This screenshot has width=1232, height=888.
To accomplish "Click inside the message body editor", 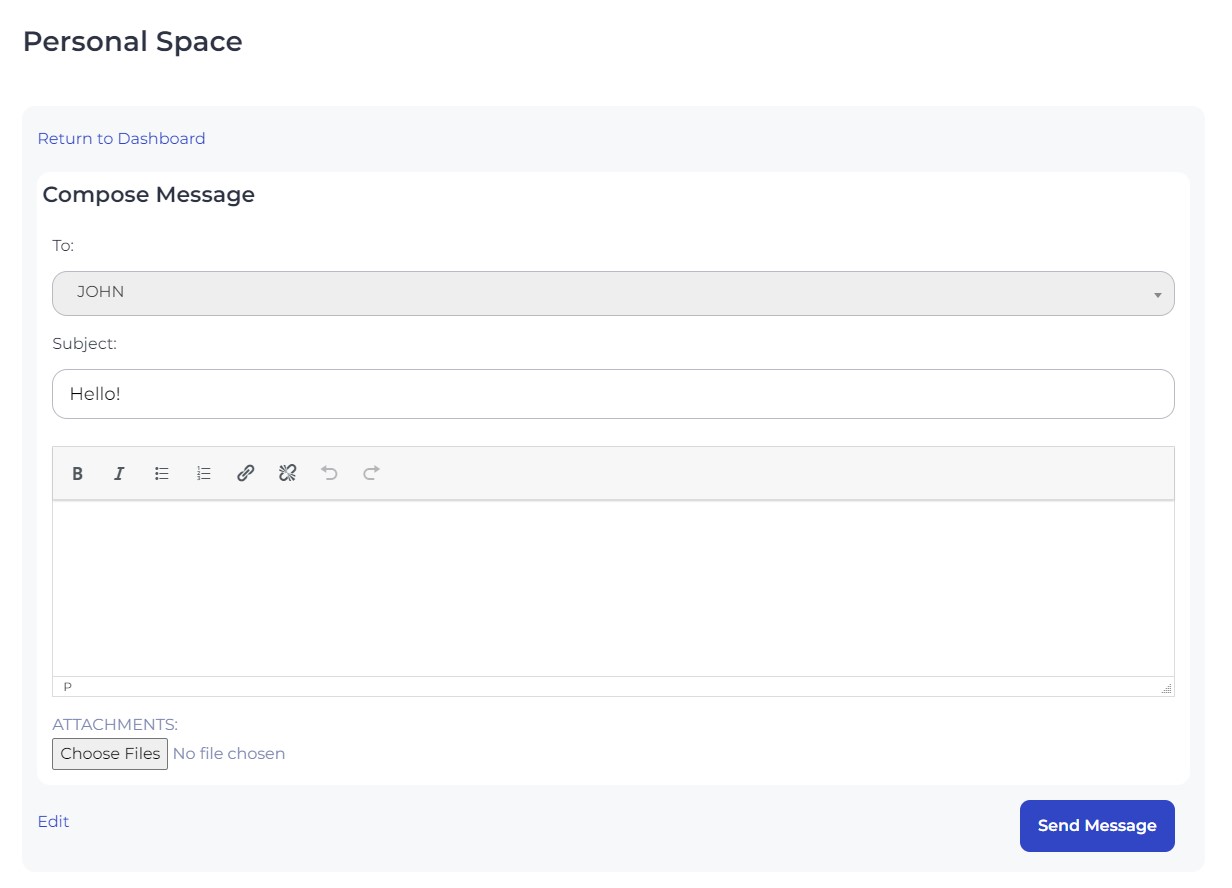I will point(613,588).
